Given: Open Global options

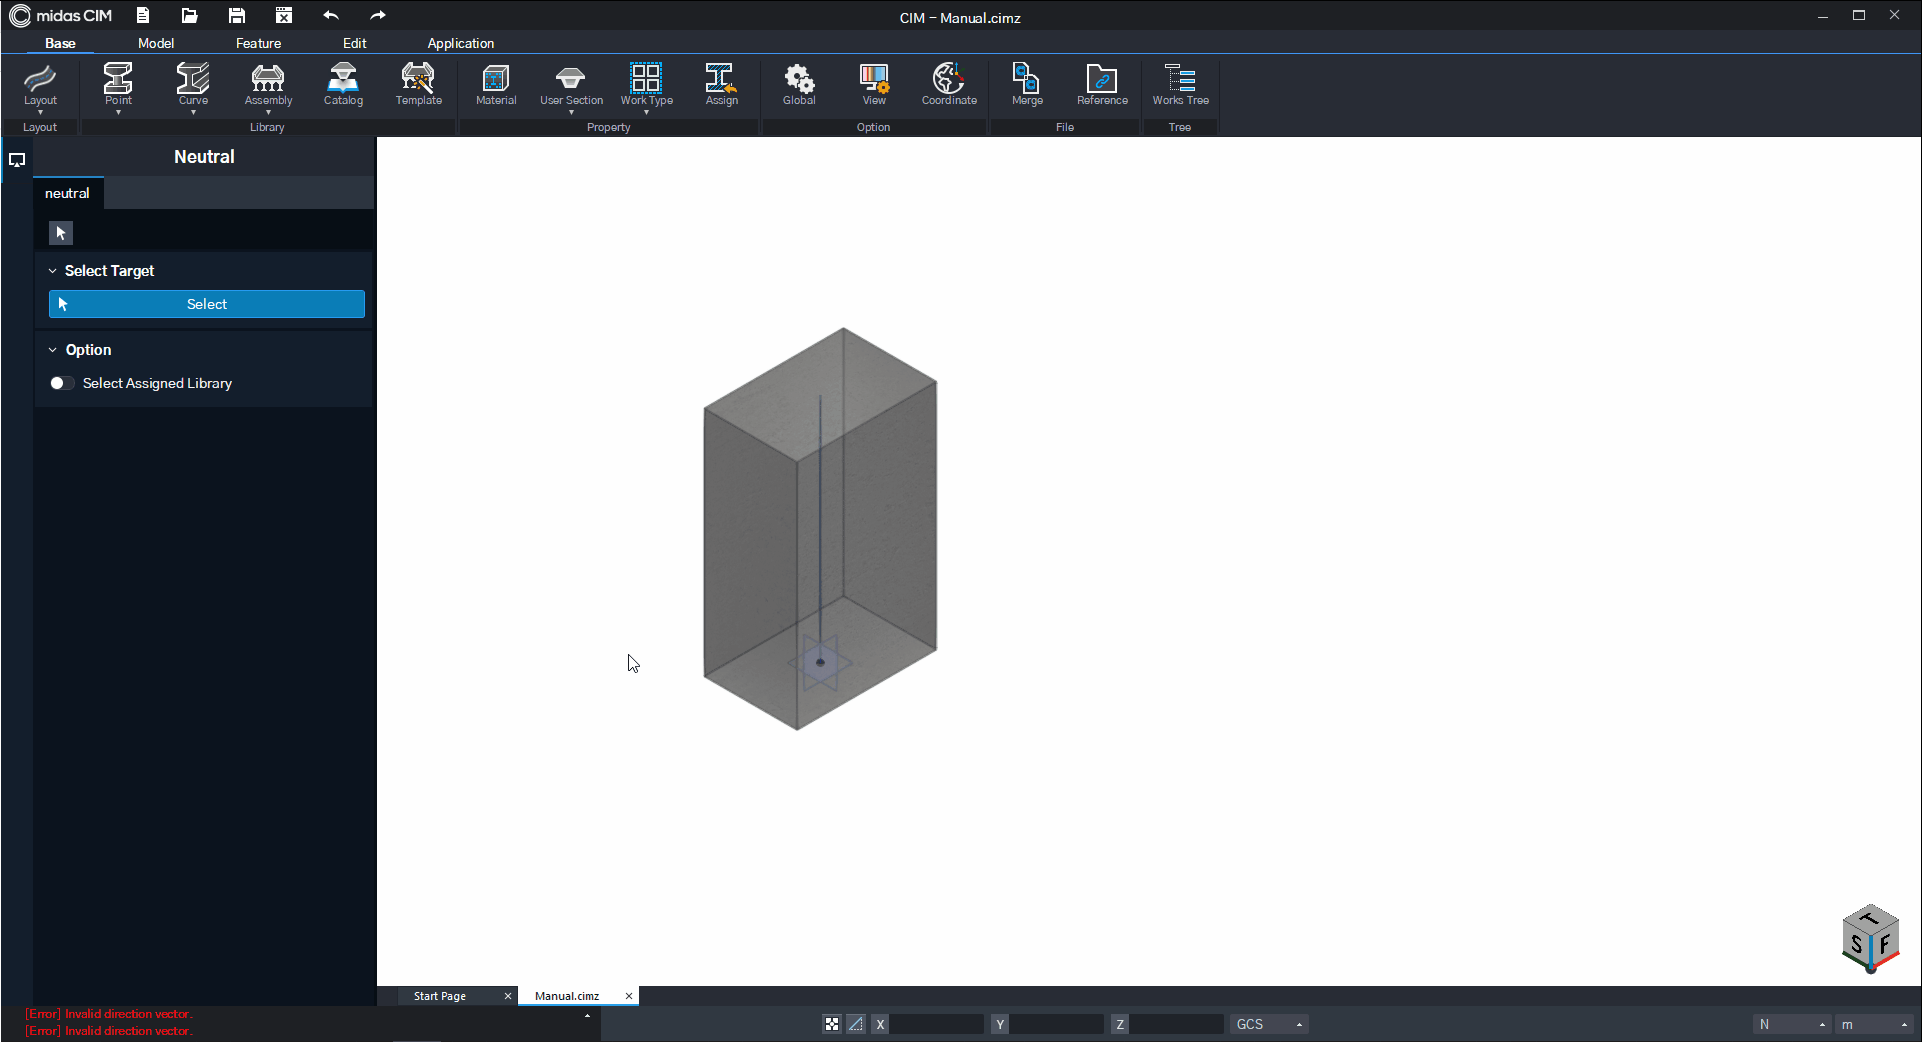Looking at the screenshot, I should [799, 84].
